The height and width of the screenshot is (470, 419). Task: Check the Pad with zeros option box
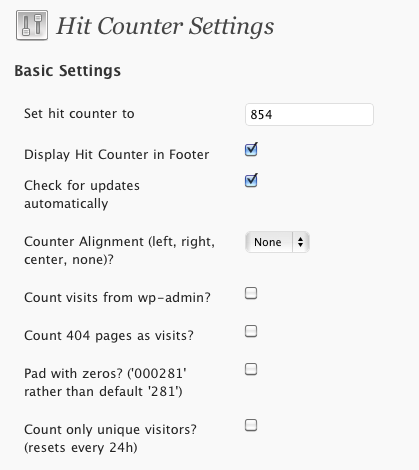[251, 369]
